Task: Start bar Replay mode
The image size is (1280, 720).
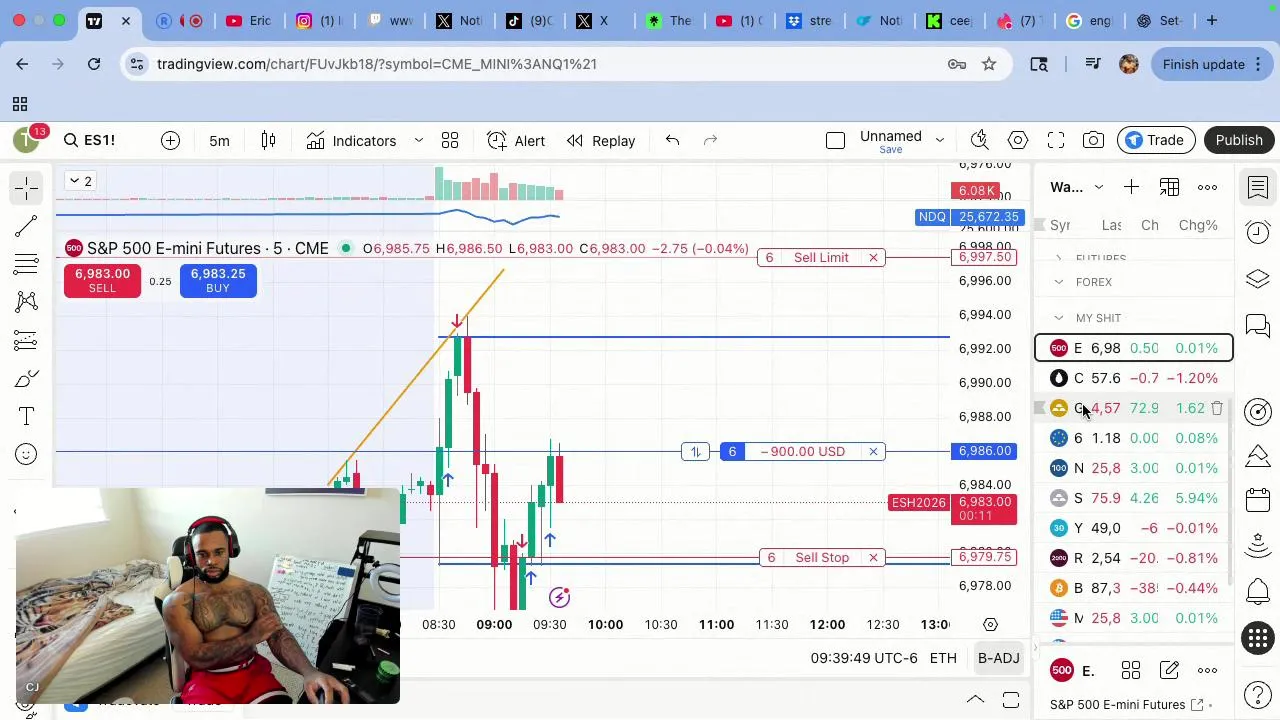Action: (601, 140)
